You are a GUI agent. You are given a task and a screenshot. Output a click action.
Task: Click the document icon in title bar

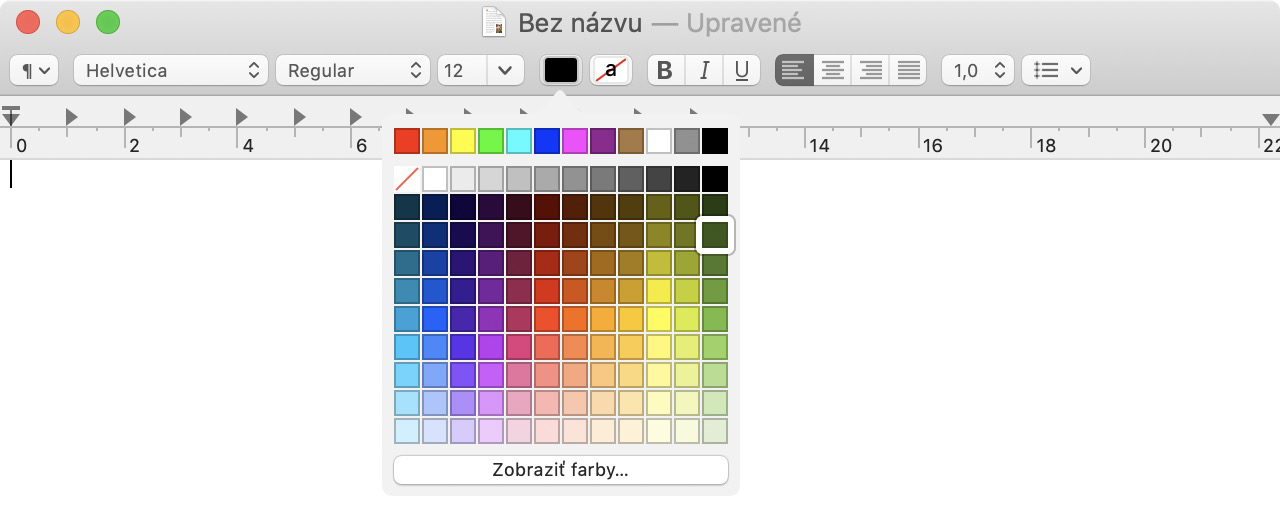(493, 22)
